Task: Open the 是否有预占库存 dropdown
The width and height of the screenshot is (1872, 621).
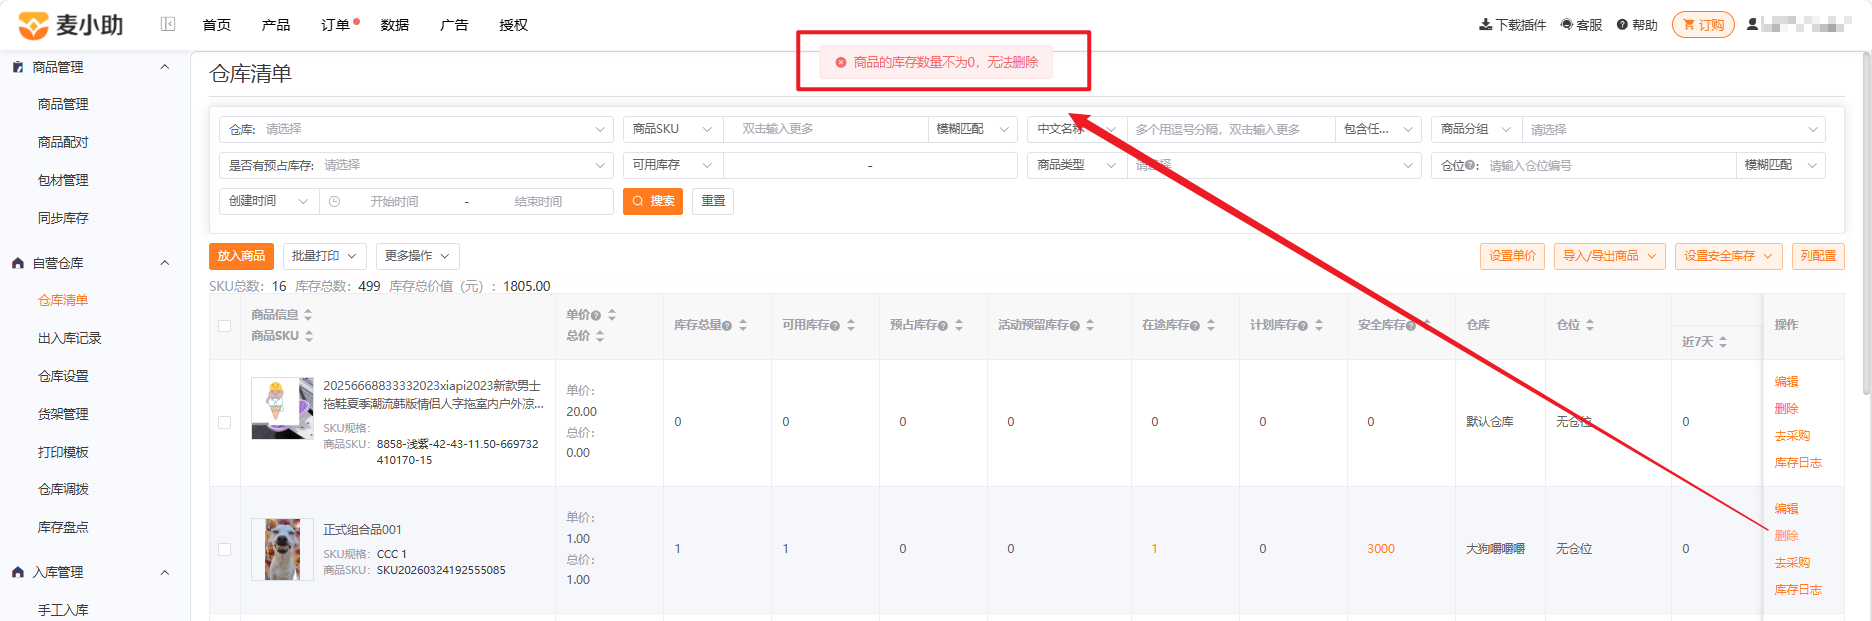Action: pos(416,165)
